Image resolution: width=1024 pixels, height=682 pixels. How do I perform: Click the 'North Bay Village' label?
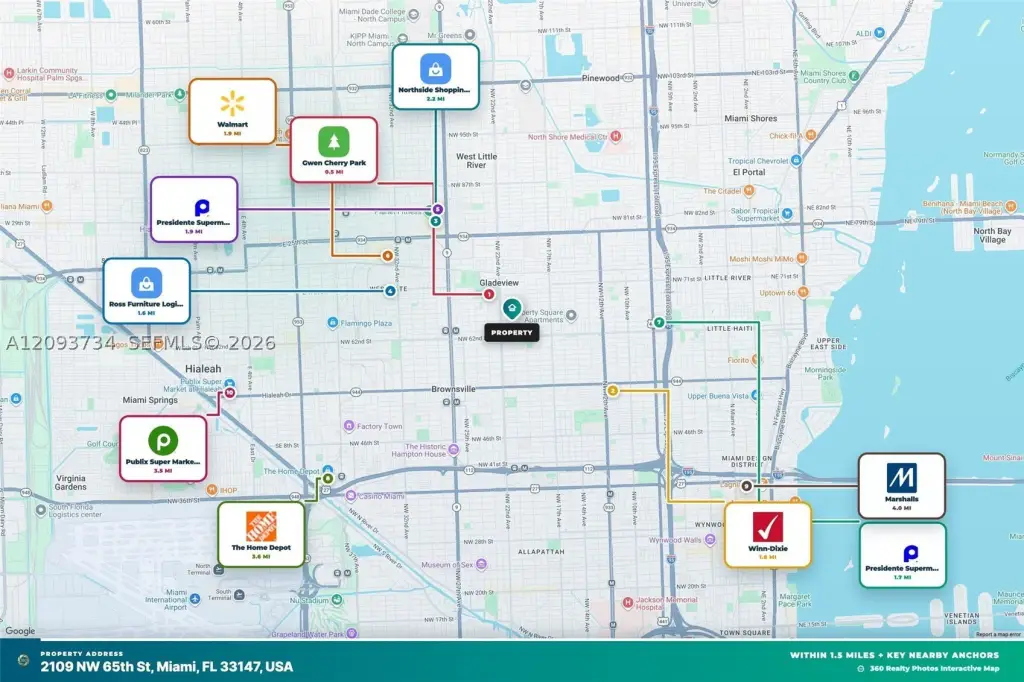tap(992, 235)
